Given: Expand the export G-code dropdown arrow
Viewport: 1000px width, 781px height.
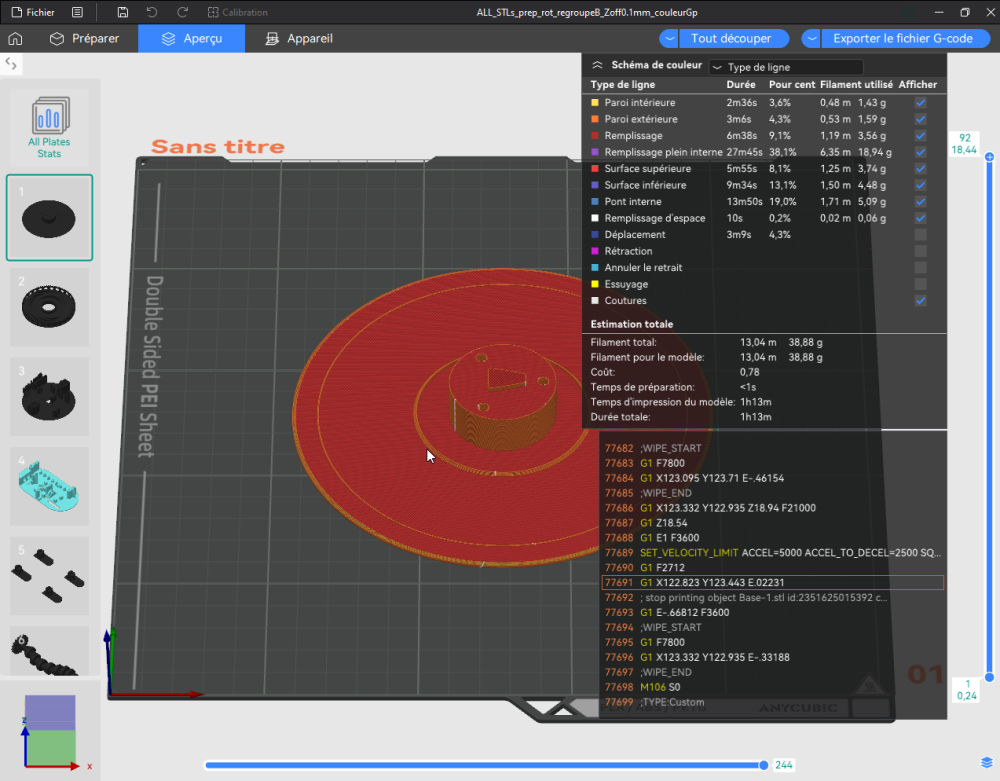Looking at the screenshot, I should coord(811,38).
